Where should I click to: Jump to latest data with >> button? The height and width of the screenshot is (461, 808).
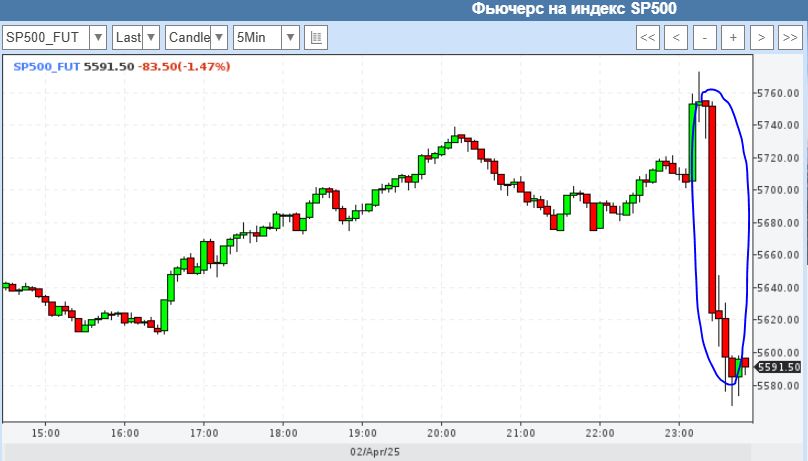click(x=790, y=38)
